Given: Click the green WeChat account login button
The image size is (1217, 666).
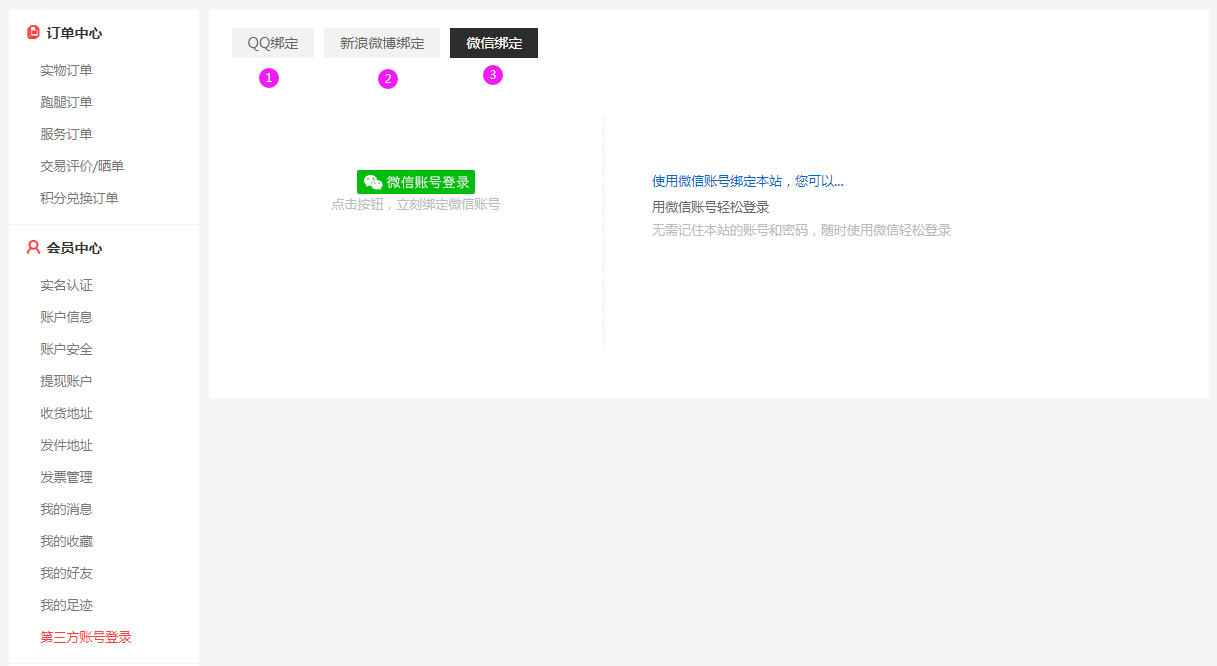Looking at the screenshot, I should (x=416, y=182).
